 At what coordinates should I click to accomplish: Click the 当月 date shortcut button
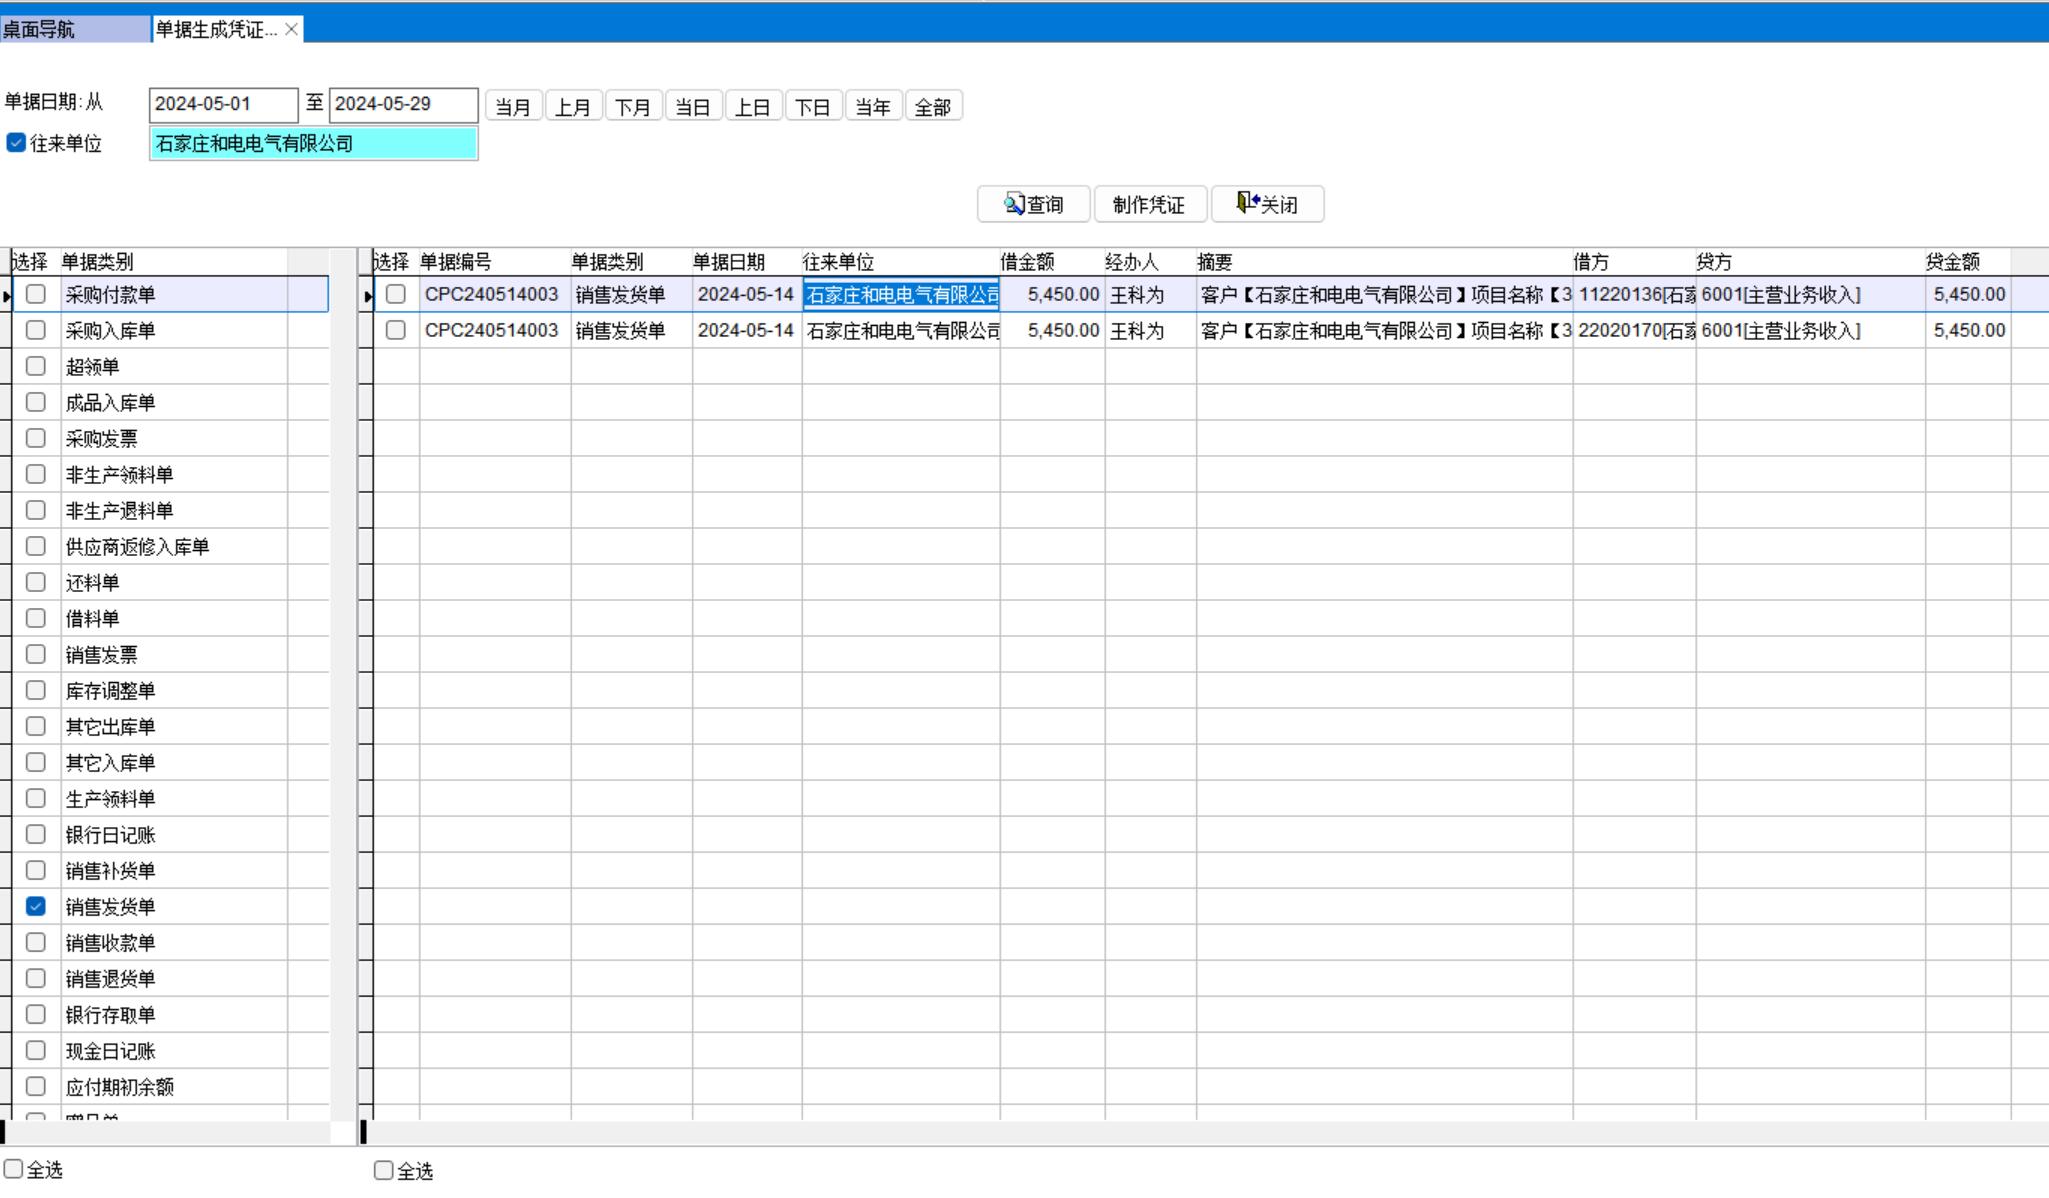coord(513,106)
